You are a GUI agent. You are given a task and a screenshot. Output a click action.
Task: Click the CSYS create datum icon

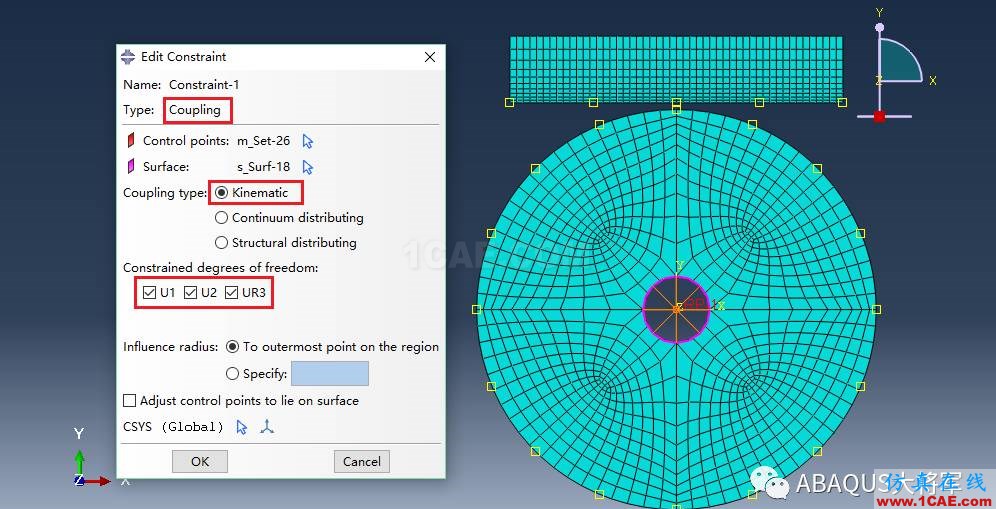(x=267, y=427)
